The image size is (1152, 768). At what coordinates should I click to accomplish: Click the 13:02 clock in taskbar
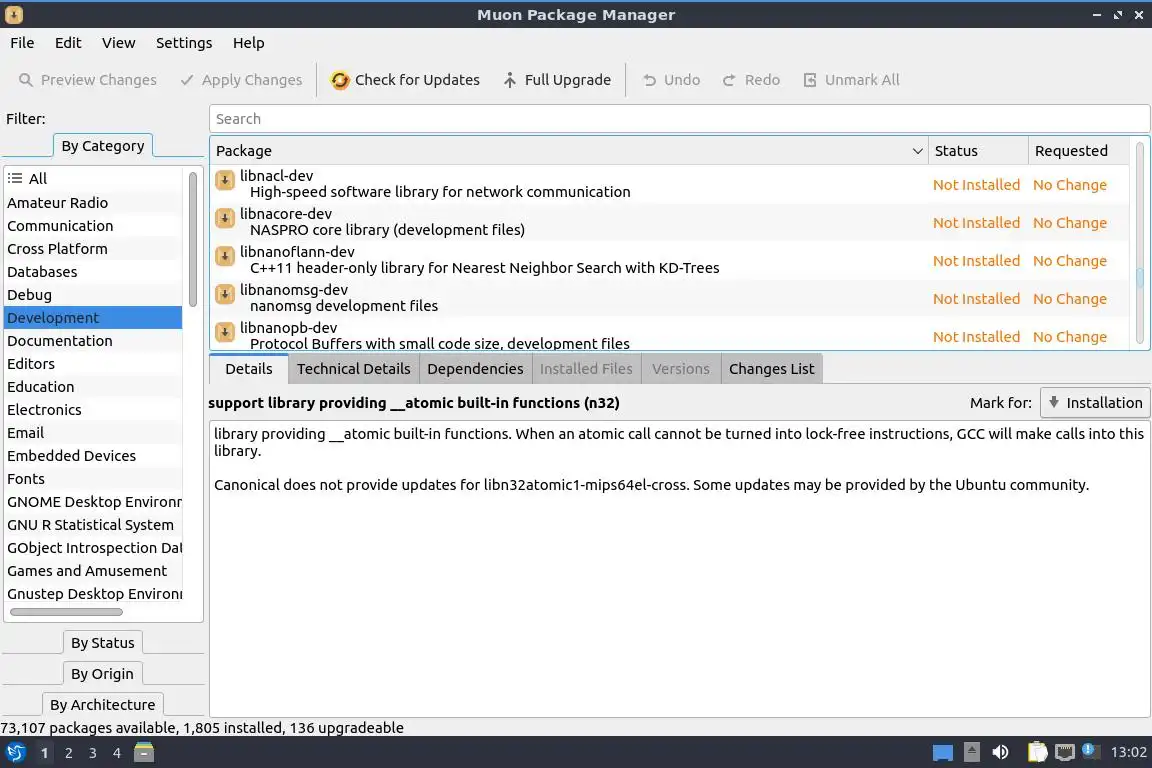click(1128, 752)
